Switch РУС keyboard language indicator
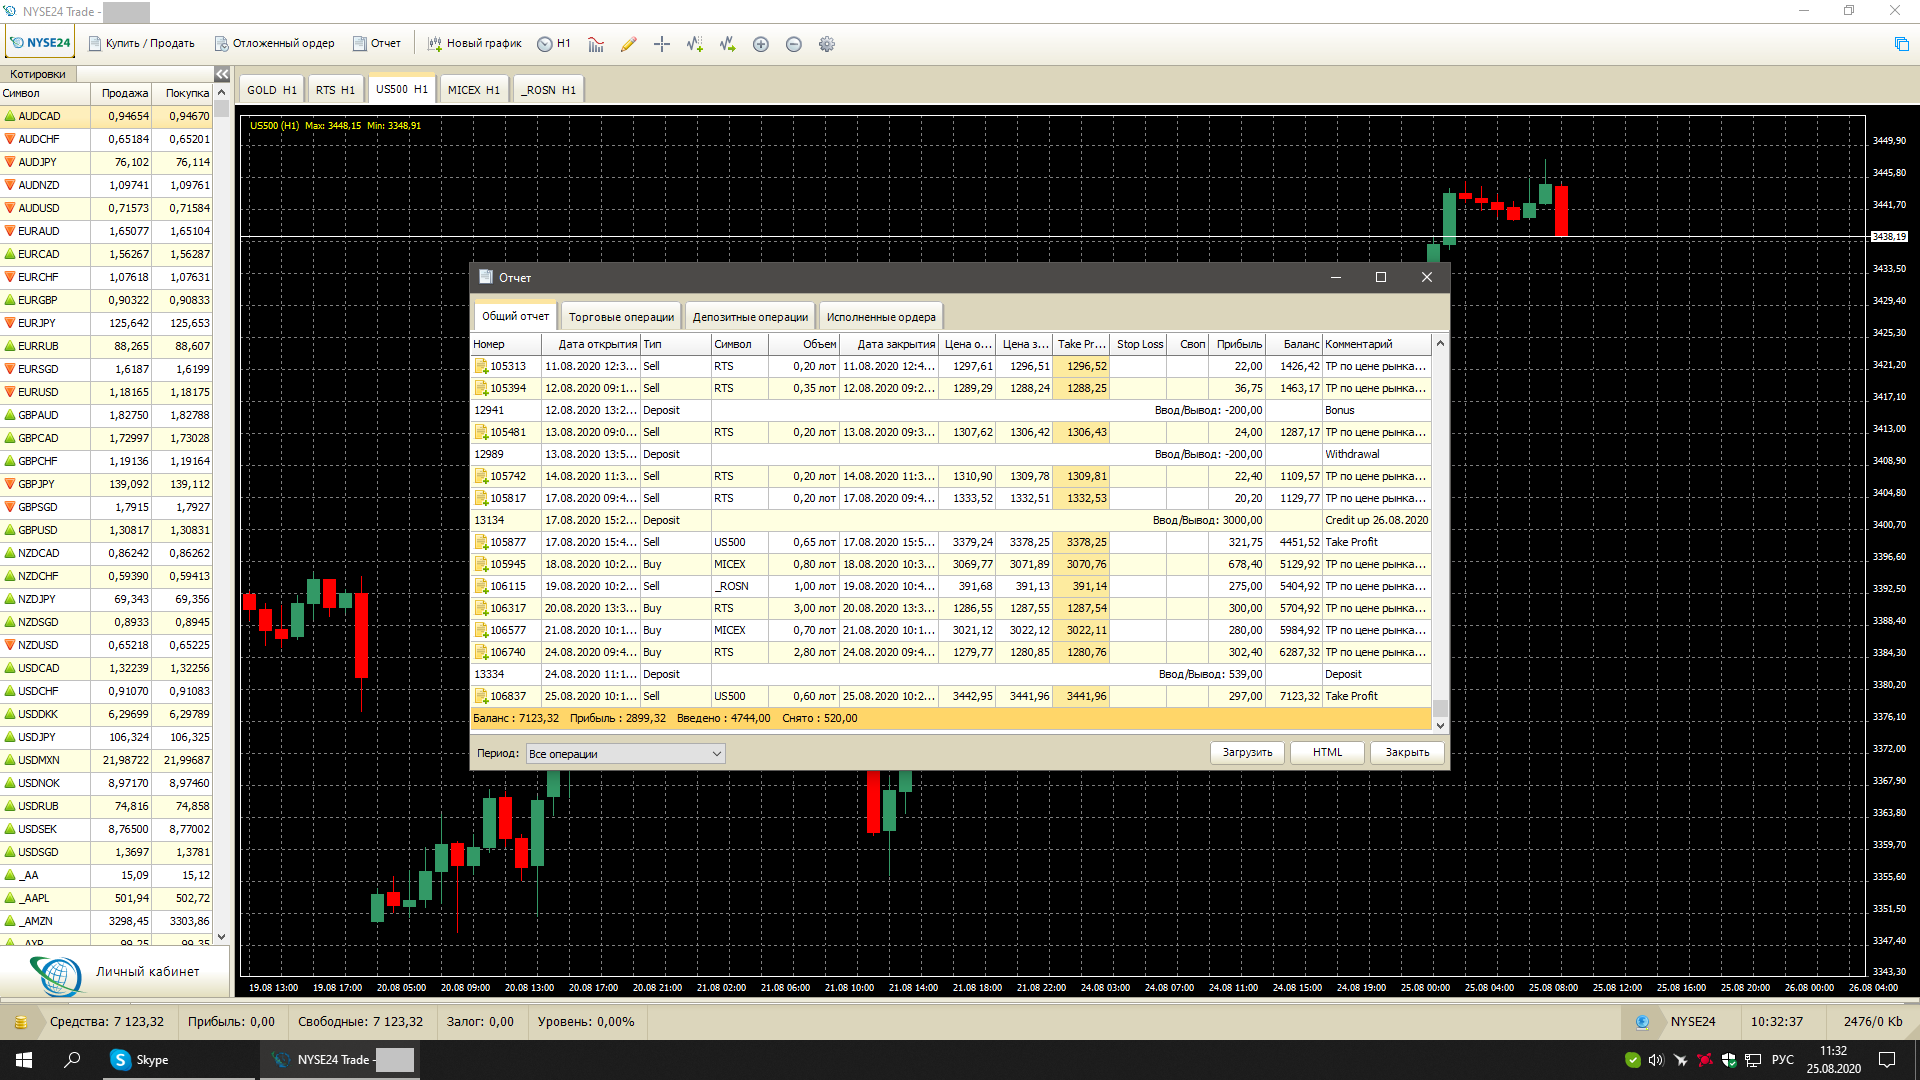Screen dimensions: 1920x1080 pos(1783,1060)
